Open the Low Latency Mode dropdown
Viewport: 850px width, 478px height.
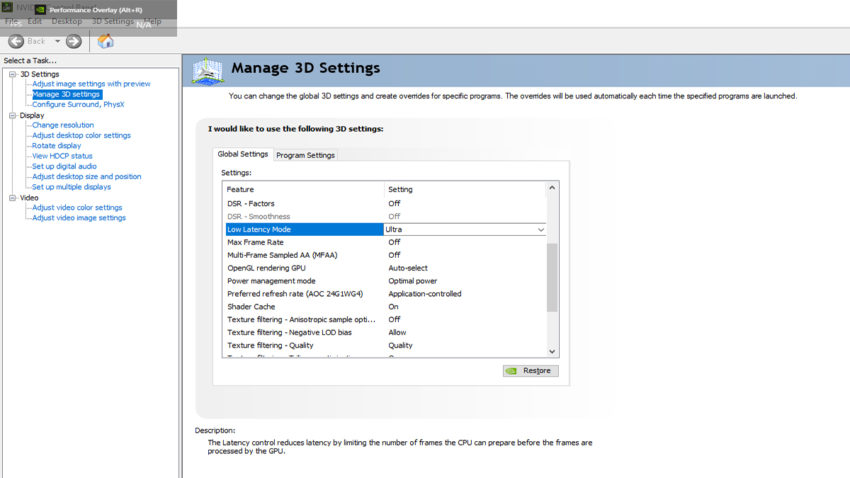pyautogui.click(x=540, y=230)
